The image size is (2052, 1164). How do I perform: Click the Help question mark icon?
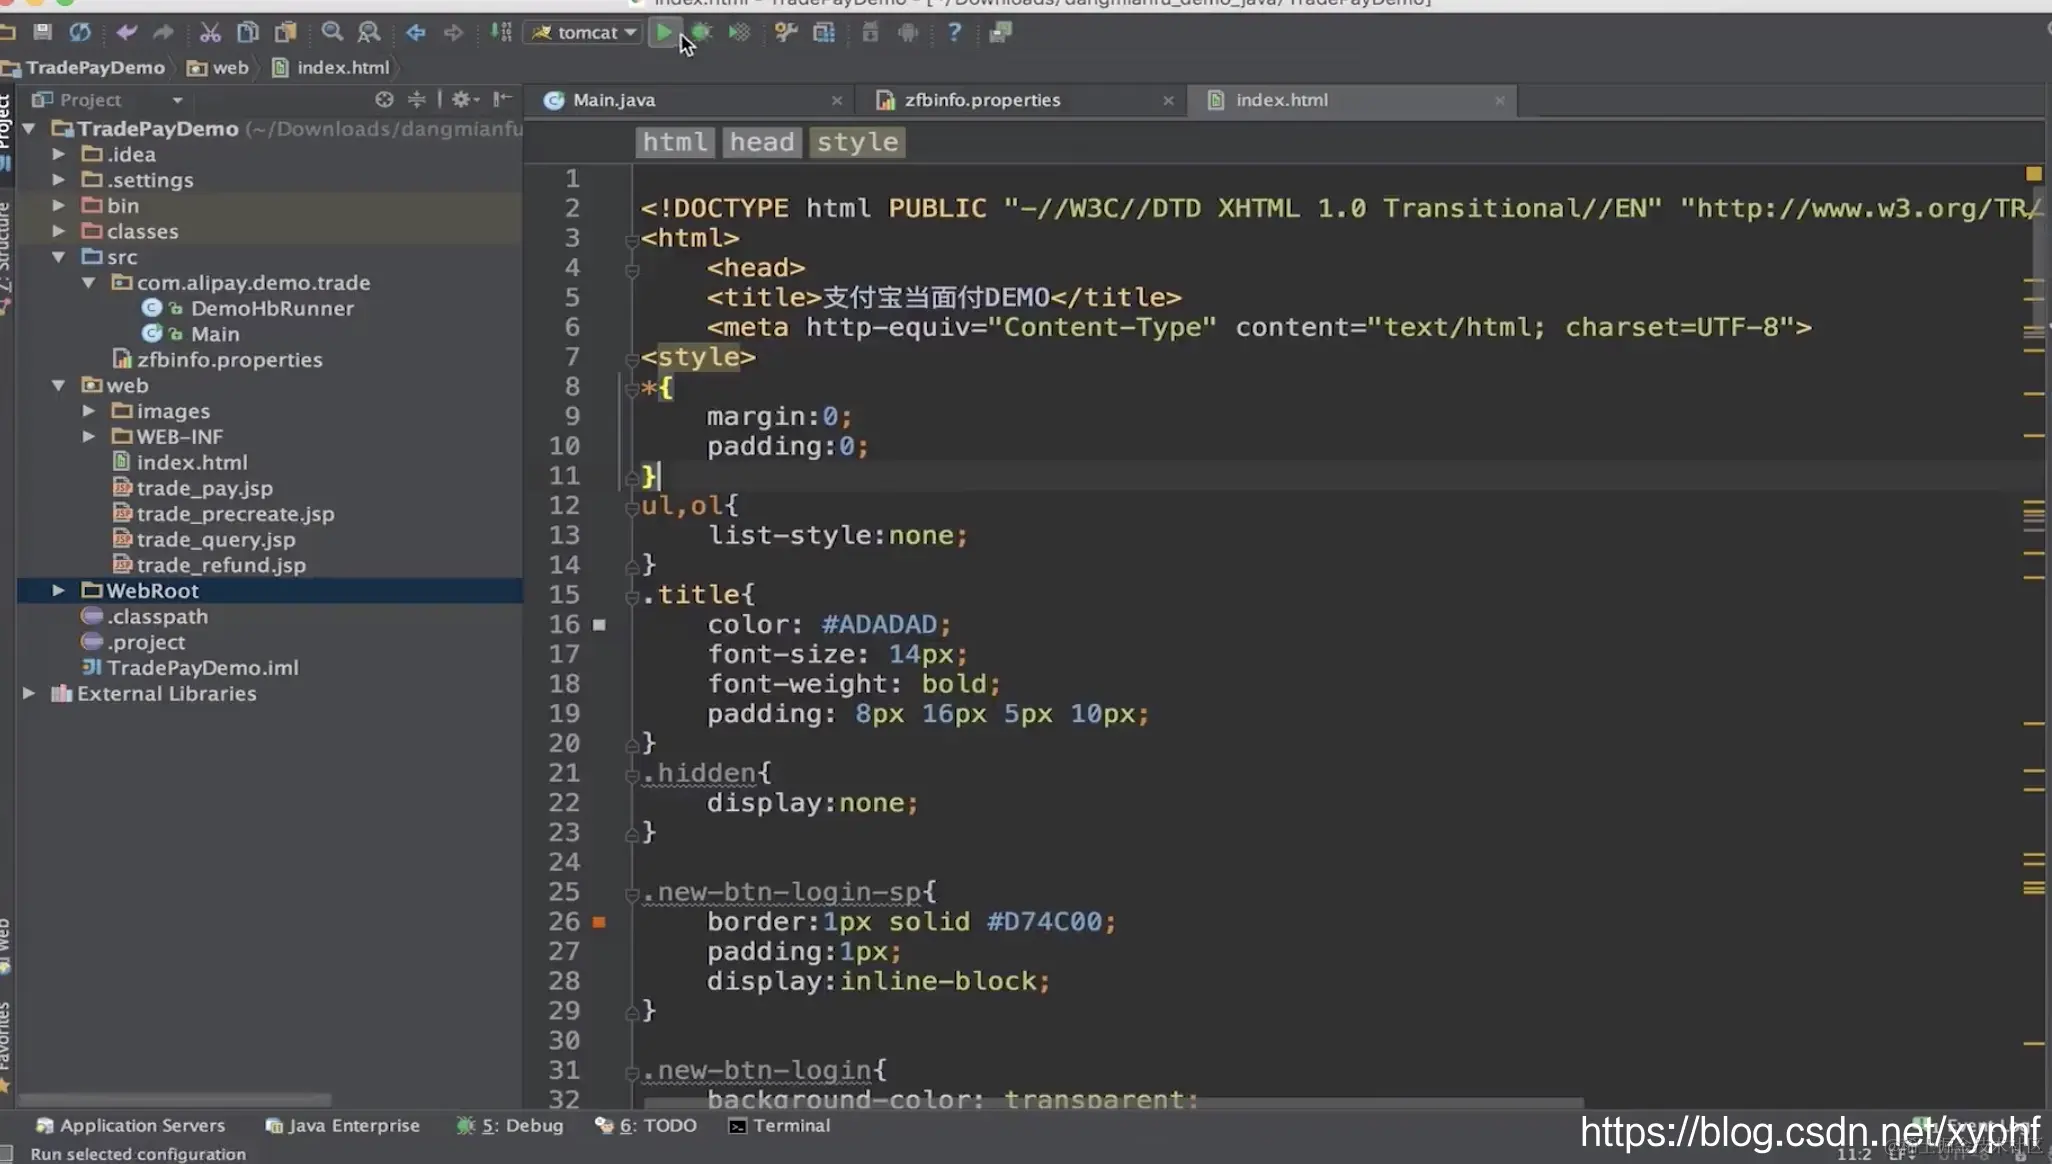point(954,33)
